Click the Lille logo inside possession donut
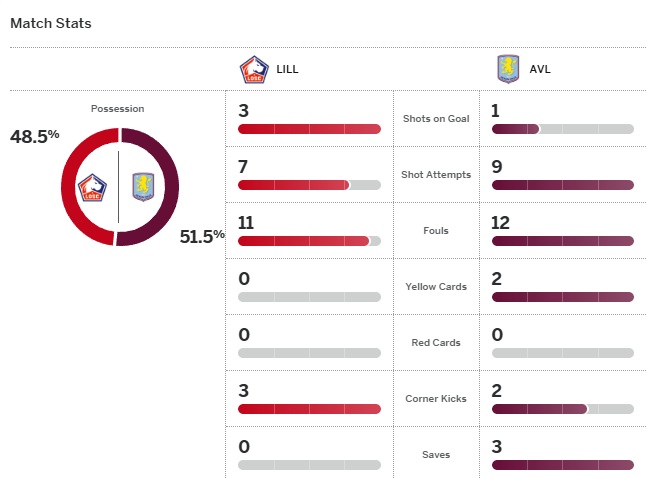The image size is (655, 478). tap(94, 187)
